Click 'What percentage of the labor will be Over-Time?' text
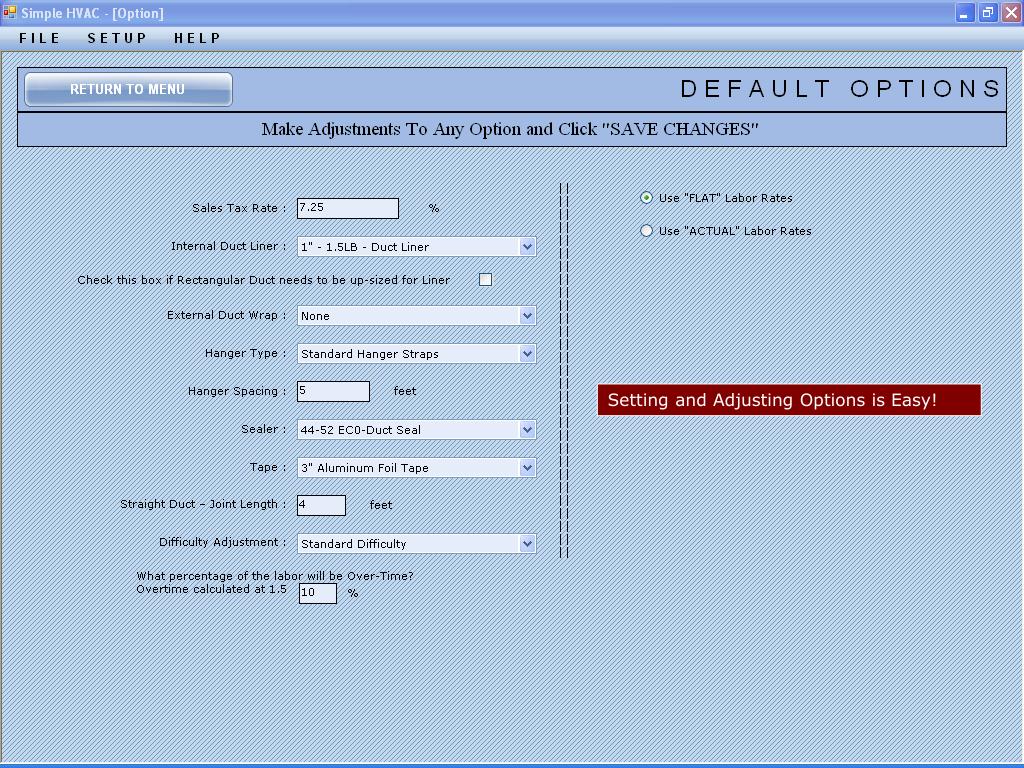The height and width of the screenshot is (768, 1024). 275,576
